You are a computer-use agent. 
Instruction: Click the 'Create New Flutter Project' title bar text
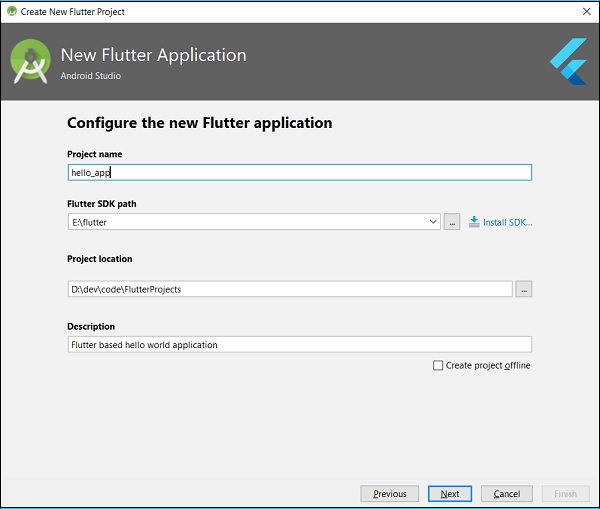point(73,11)
